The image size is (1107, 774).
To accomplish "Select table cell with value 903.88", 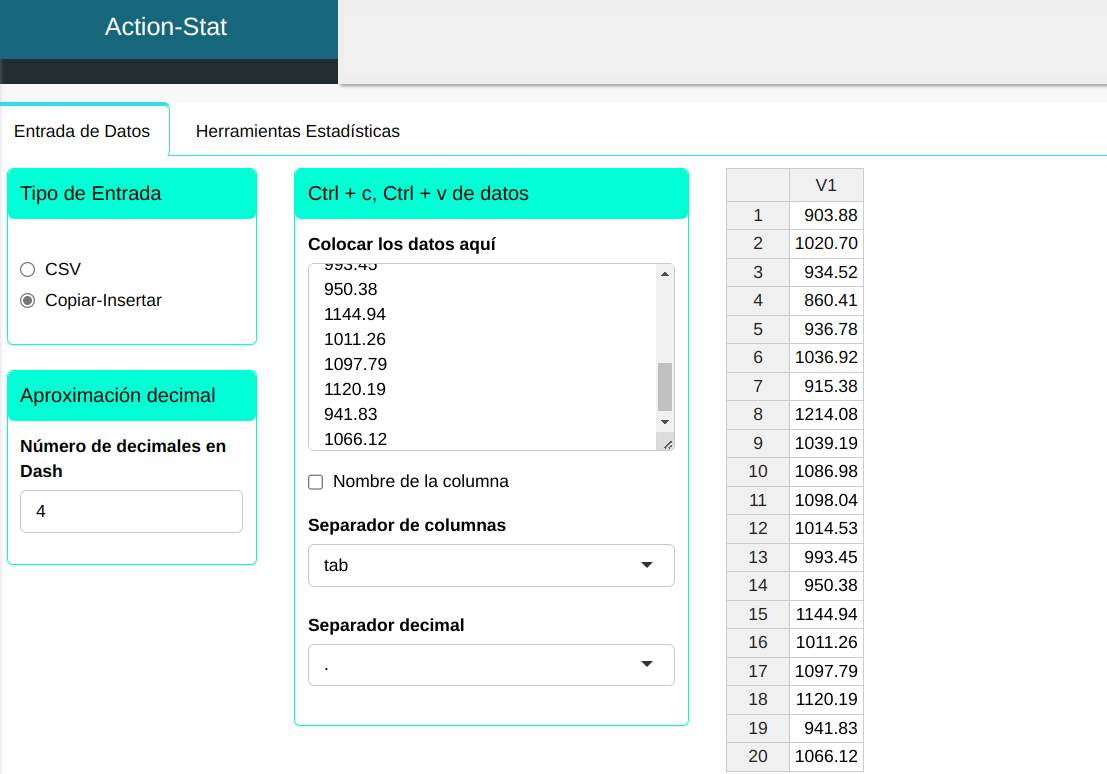I will coord(825,215).
